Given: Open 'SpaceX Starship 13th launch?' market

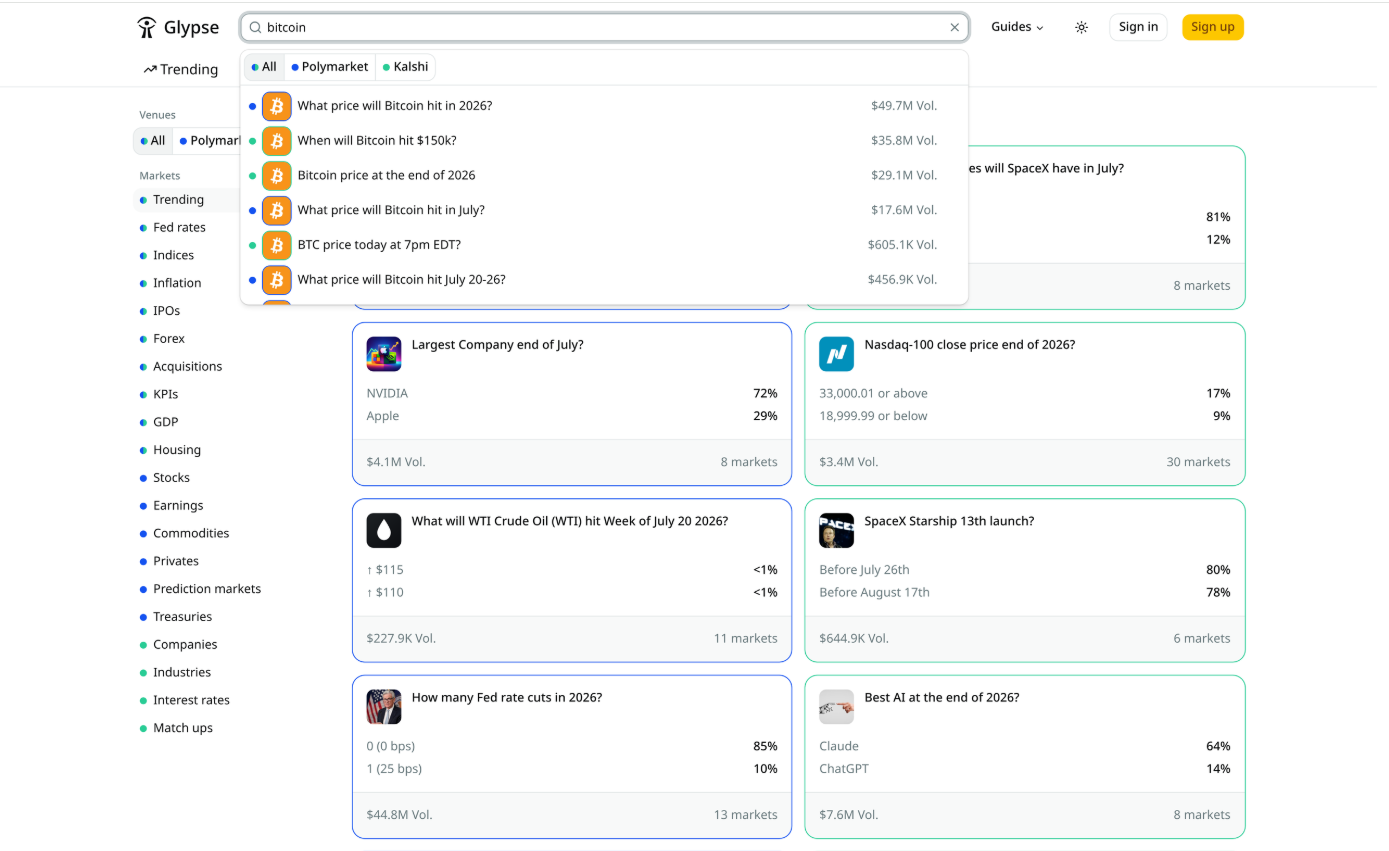Looking at the screenshot, I should coord(949,522).
